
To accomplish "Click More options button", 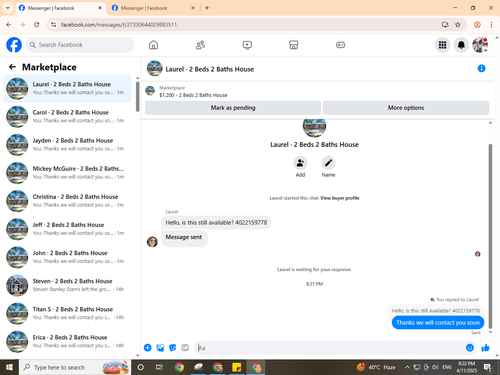I will (406, 108).
